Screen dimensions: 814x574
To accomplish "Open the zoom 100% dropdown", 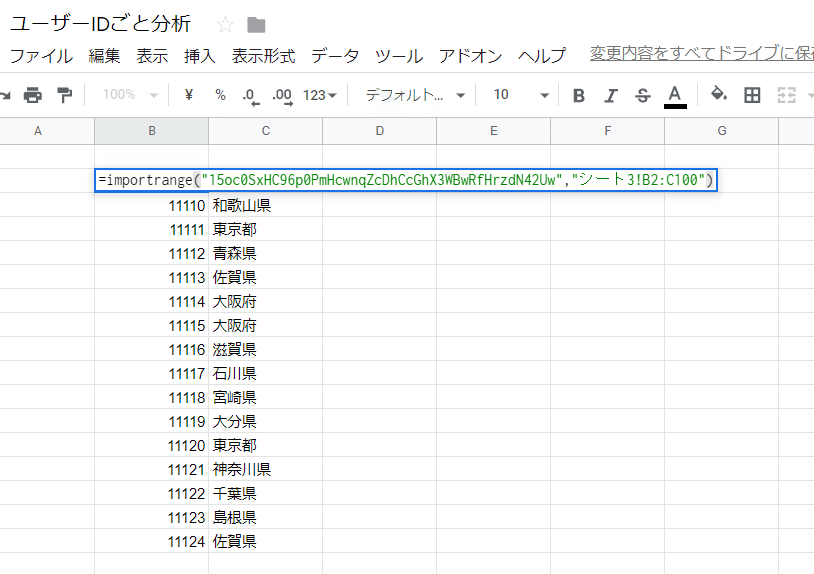I will pyautogui.click(x=130, y=95).
